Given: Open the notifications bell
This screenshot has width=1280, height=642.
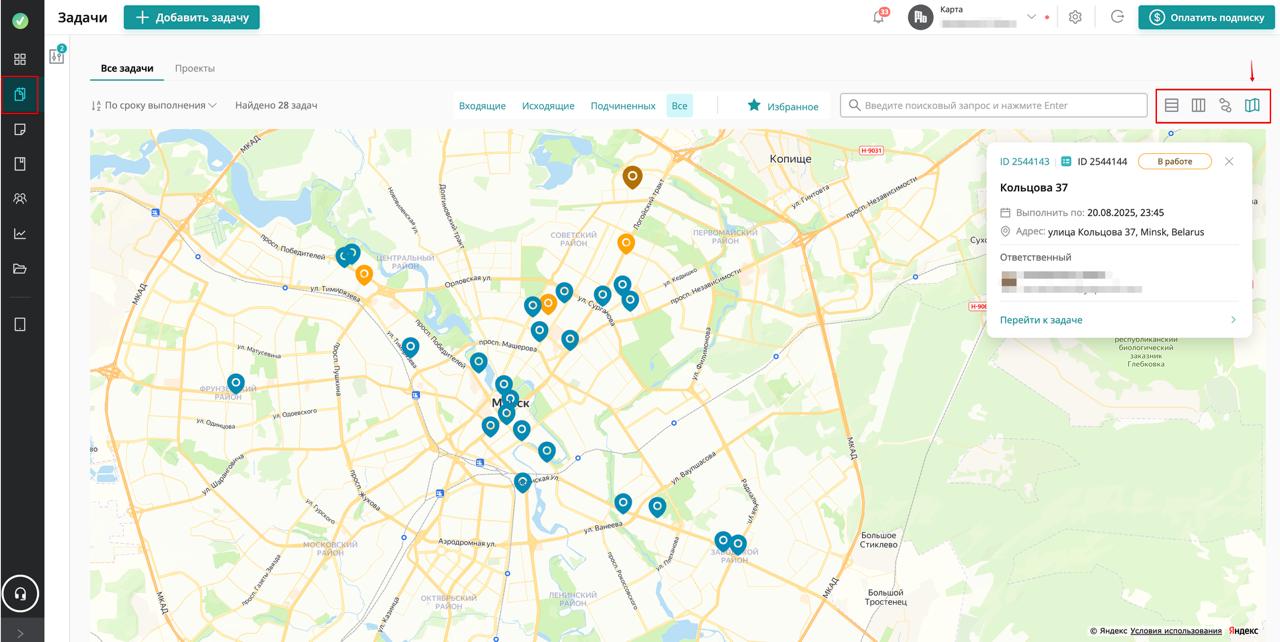Looking at the screenshot, I should coord(879,17).
